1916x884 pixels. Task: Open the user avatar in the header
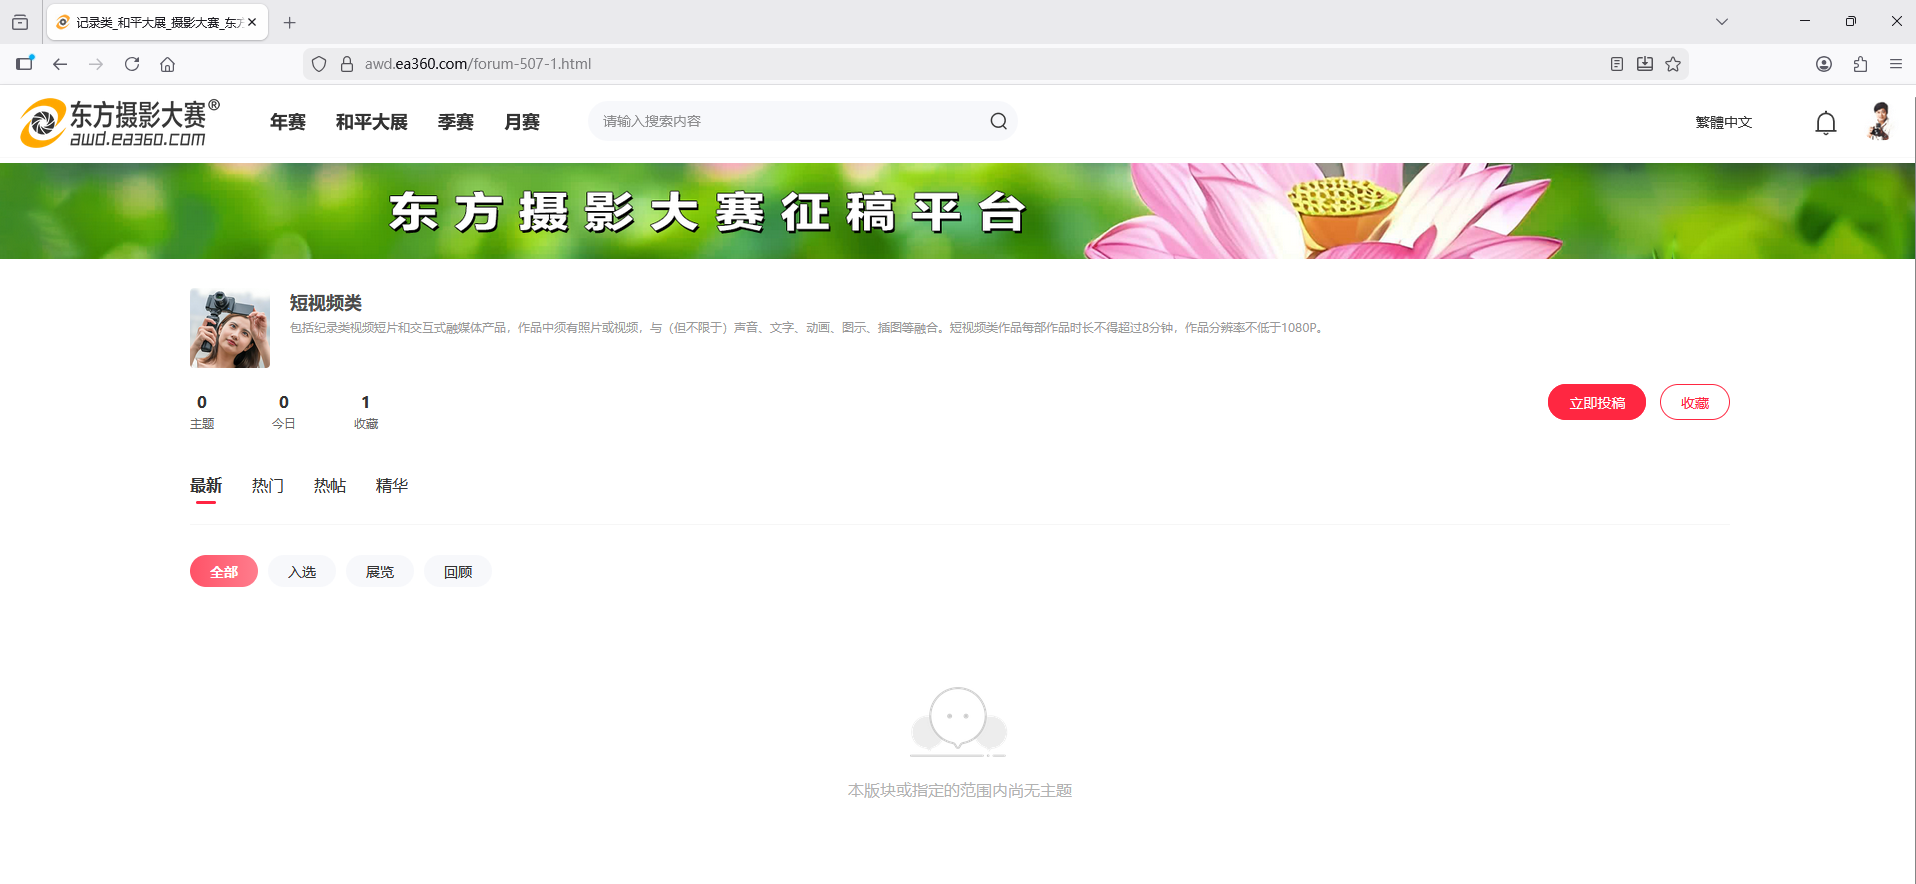click(x=1879, y=122)
